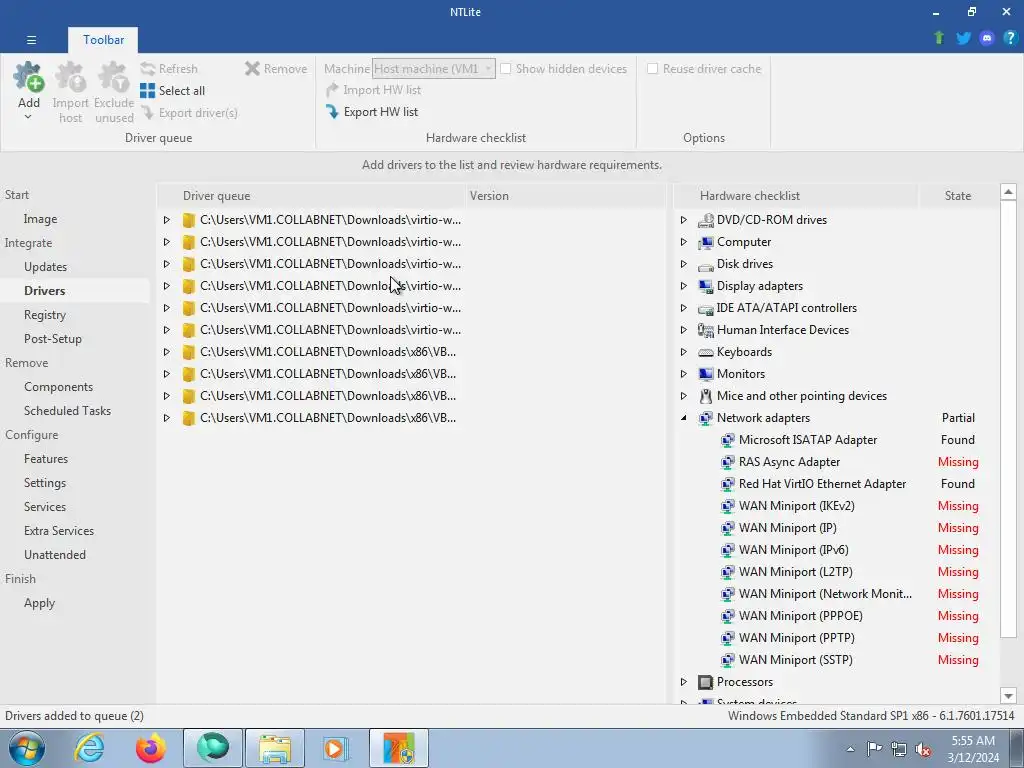Show hidden tray icons arrow
The height and width of the screenshot is (768, 1024).
click(850, 749)
